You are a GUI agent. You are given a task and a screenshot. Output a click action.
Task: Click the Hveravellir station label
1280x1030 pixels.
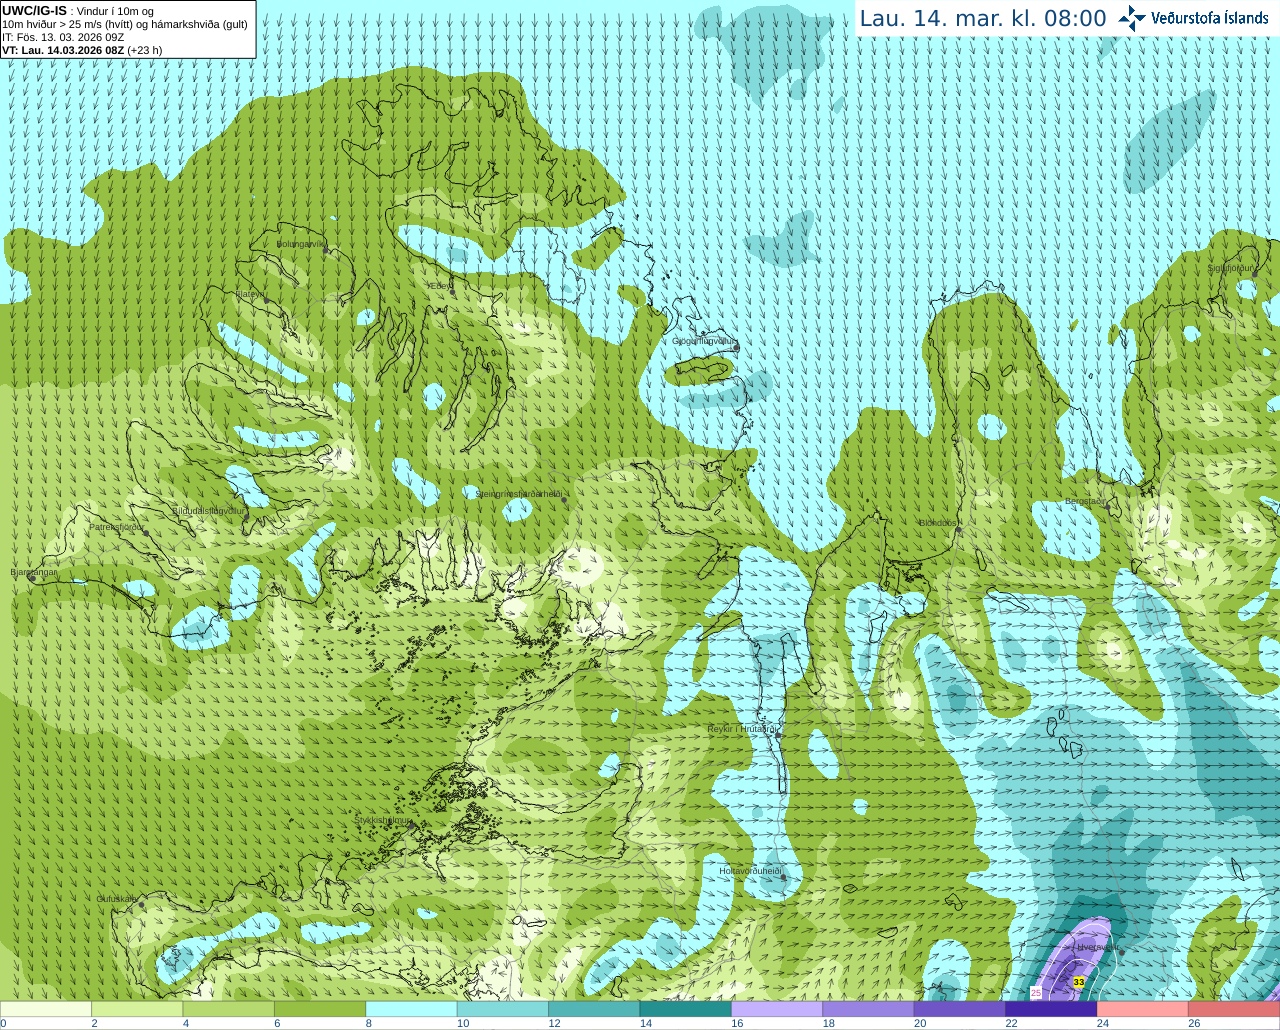tap(1097, 946)
